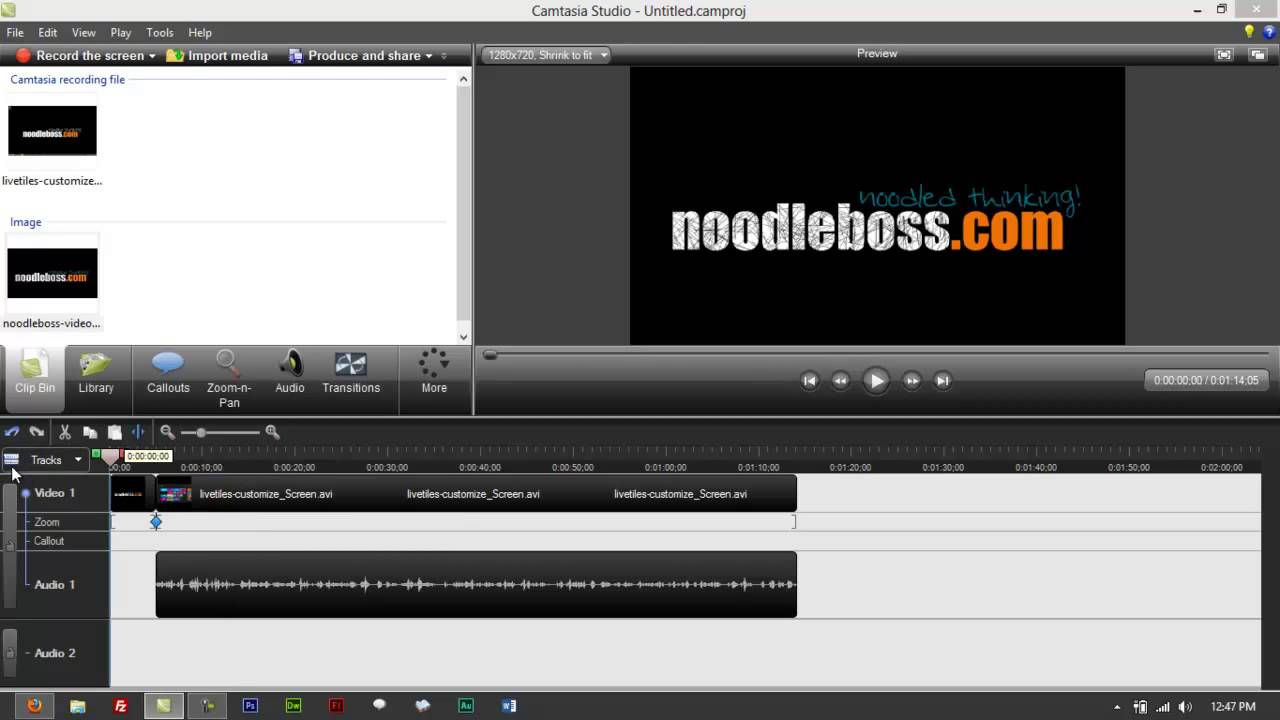This screenshot has width=1280, height=720.
Task: Click the redo arrow in timeline toolbar
Action: (37, 432)
